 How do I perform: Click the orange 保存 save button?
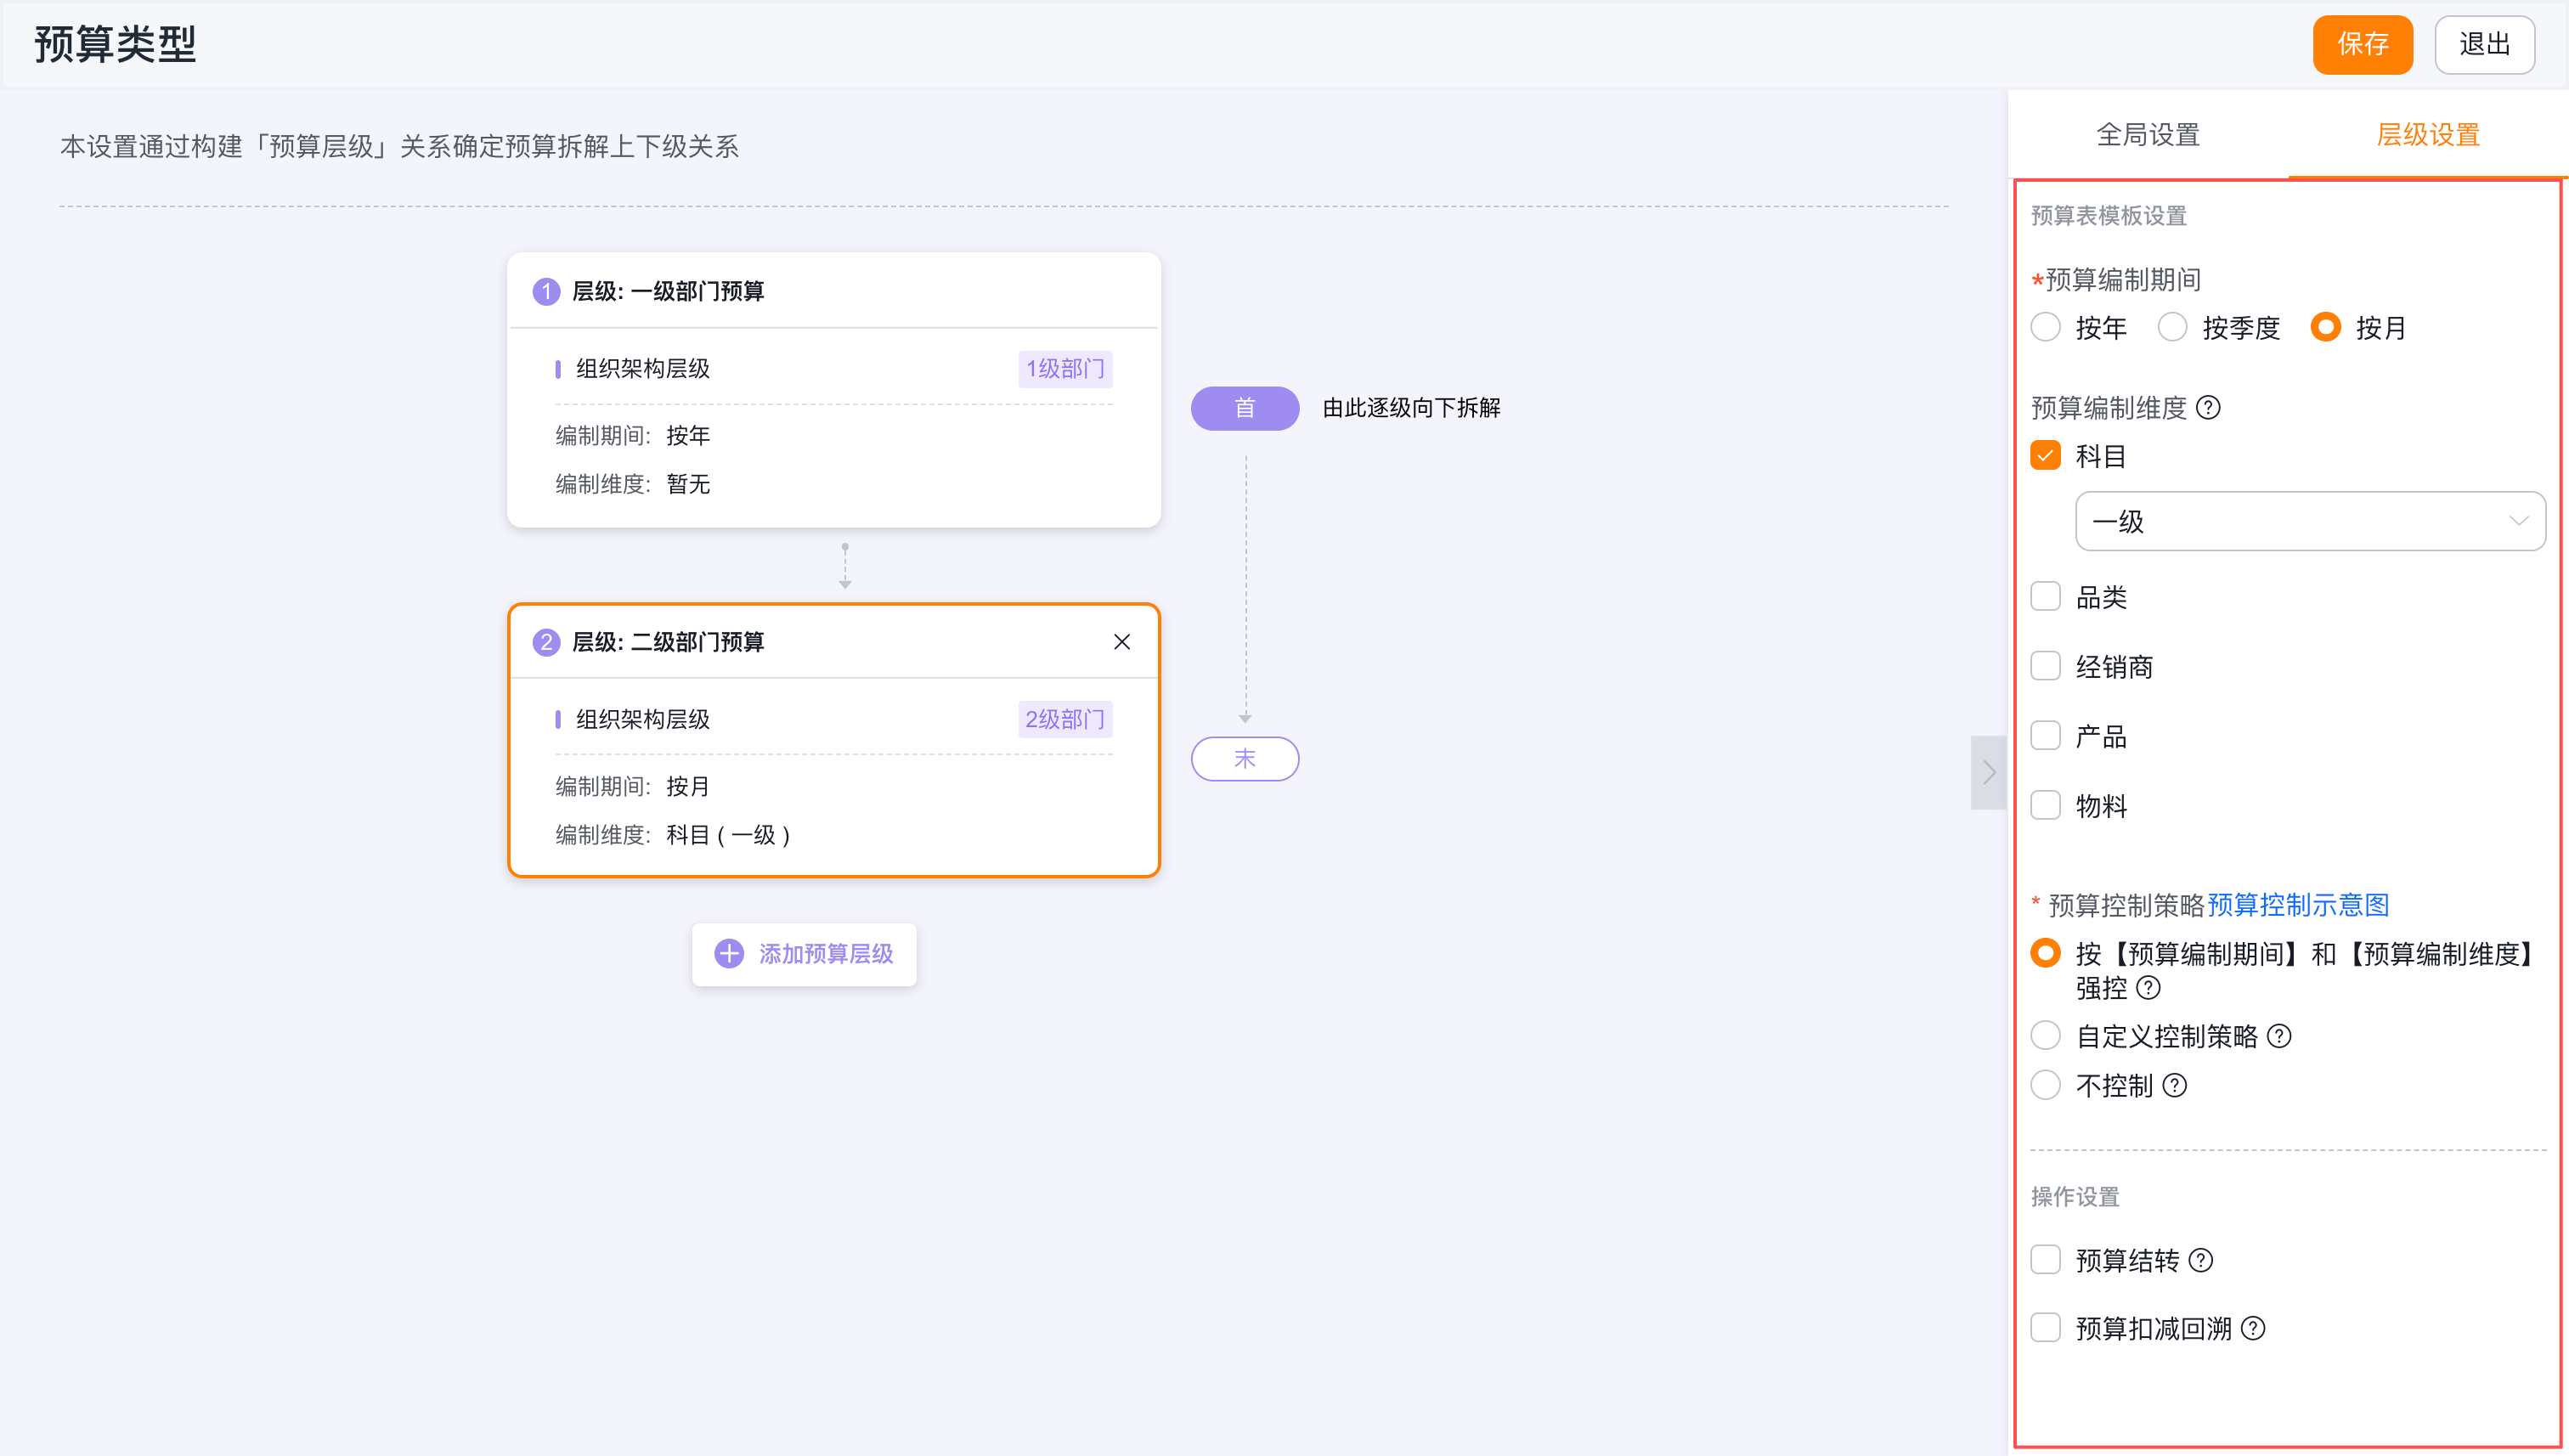[x=2362, y=44]
